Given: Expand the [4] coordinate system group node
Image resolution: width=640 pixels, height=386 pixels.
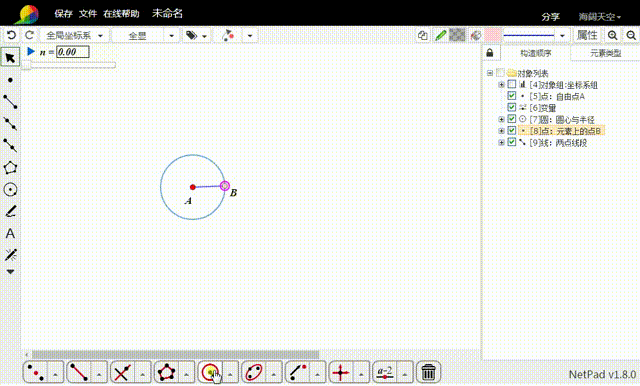Looking at the screenshot, I should click(x=501, y=84).
